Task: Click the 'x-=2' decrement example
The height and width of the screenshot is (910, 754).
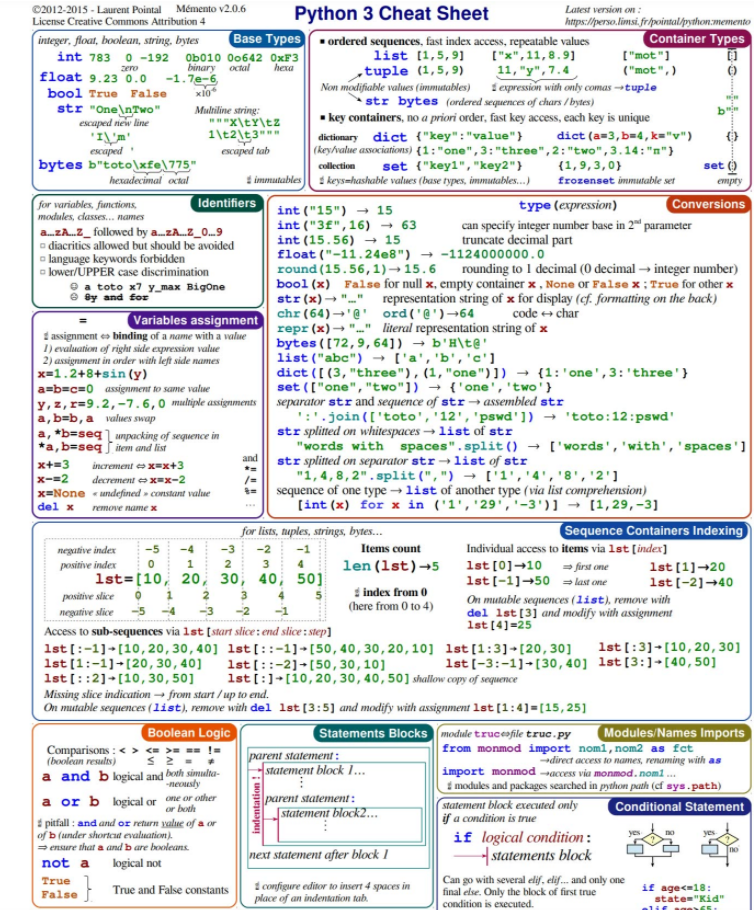Action: [53, 479]
